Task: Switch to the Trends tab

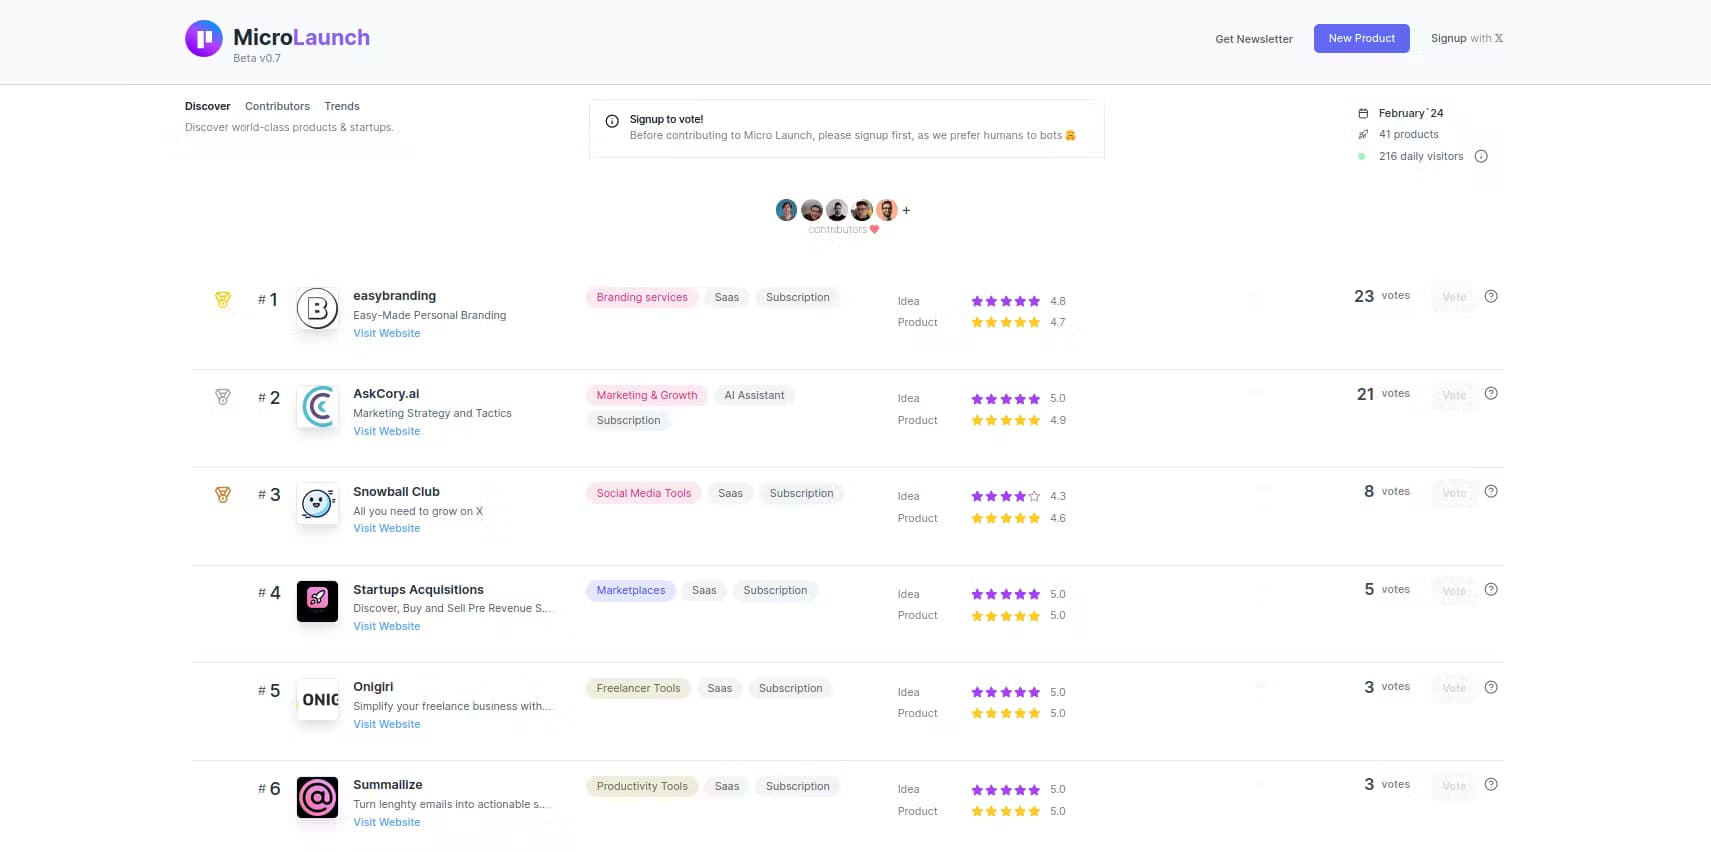Action: [x=342, y=106]
